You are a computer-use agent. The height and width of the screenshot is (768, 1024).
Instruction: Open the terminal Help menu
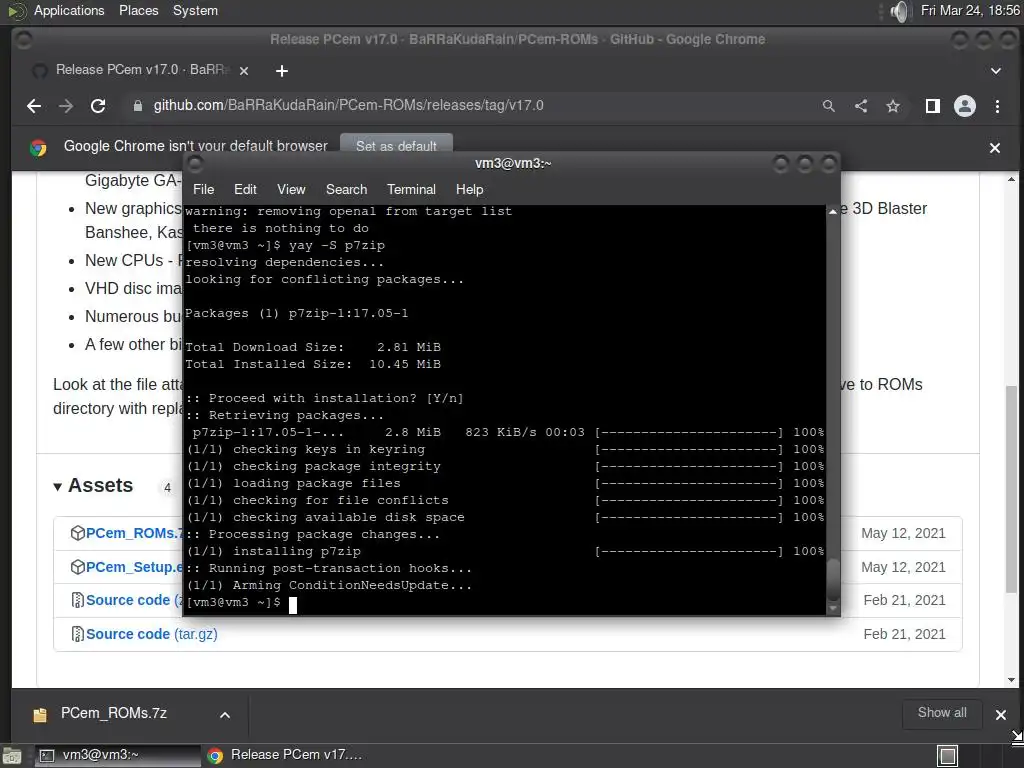tap(469, 189)
